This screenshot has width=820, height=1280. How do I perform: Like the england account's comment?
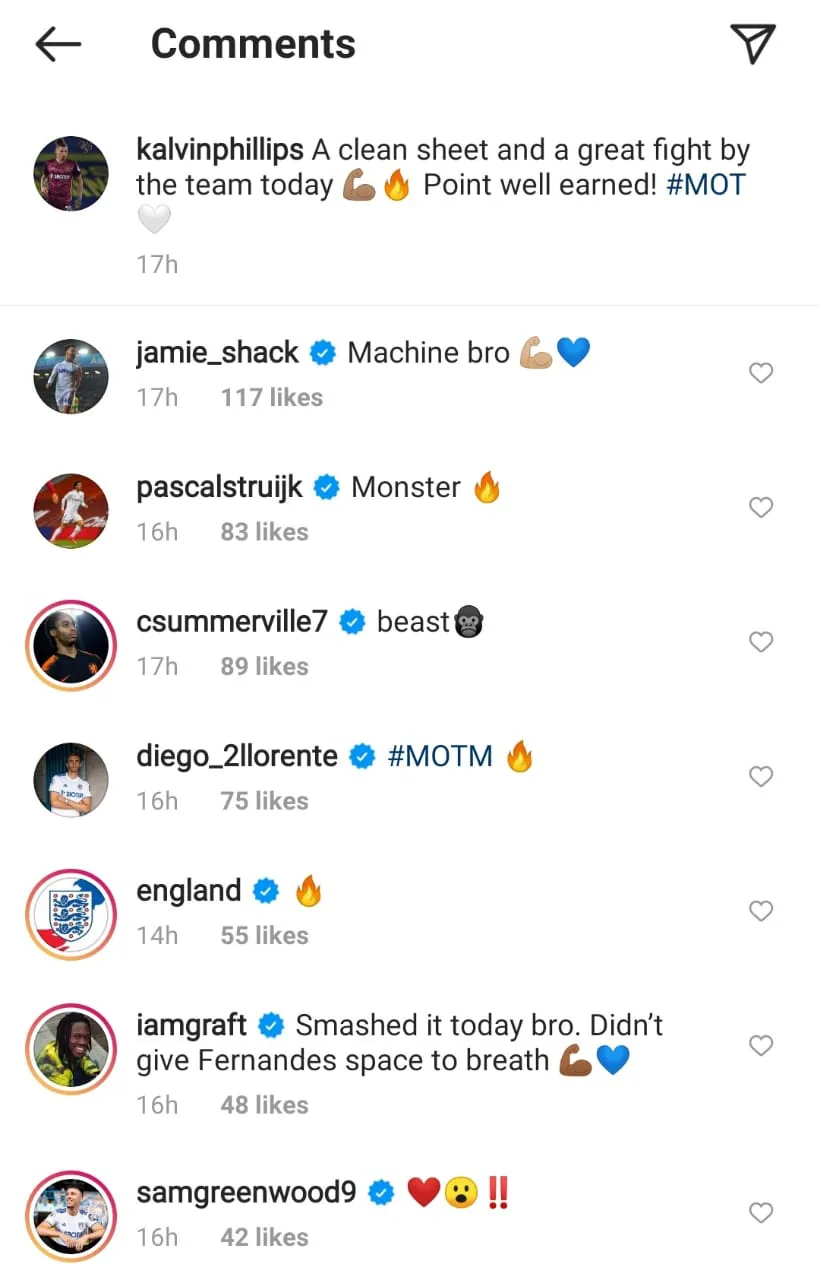(761, 911)
